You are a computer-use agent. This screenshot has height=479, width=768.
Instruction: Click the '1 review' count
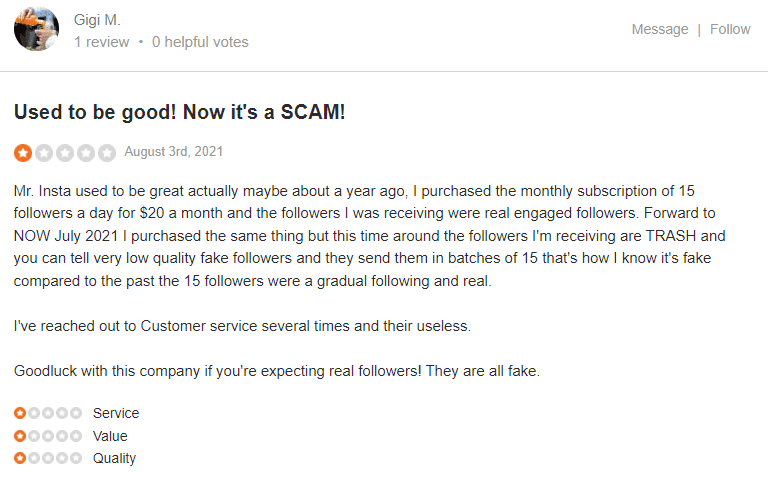tap(101, 42)
